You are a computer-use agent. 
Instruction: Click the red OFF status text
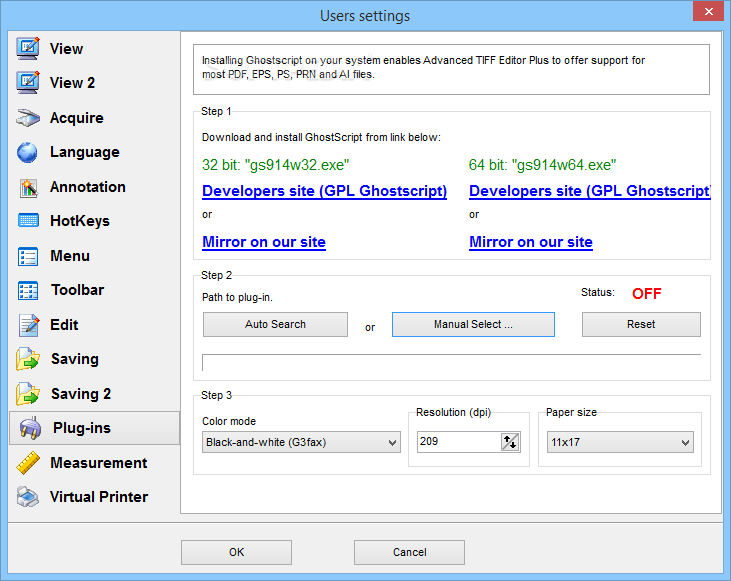(x=647, y=293)
